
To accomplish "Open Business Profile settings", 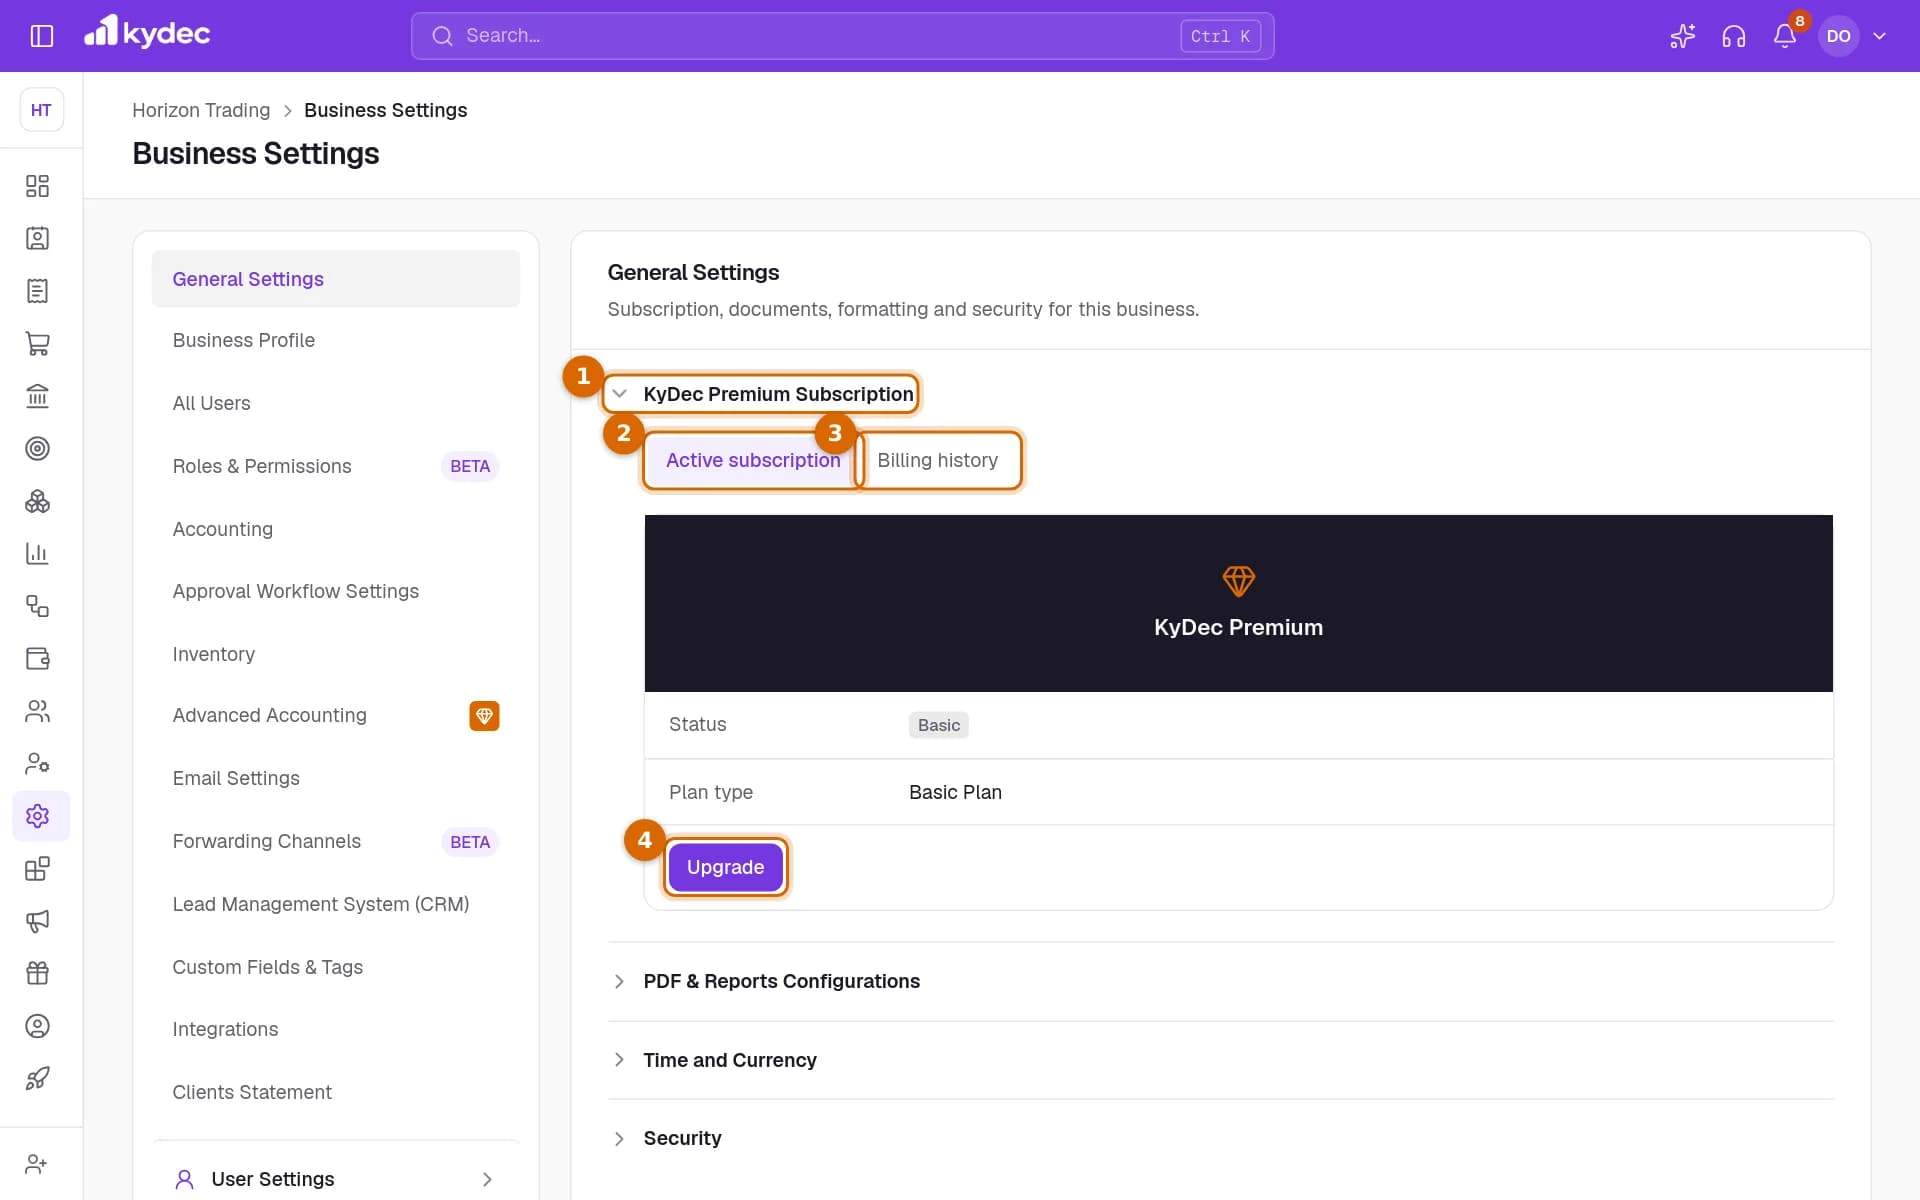I will pyautogui.click(x=336, y=340).
